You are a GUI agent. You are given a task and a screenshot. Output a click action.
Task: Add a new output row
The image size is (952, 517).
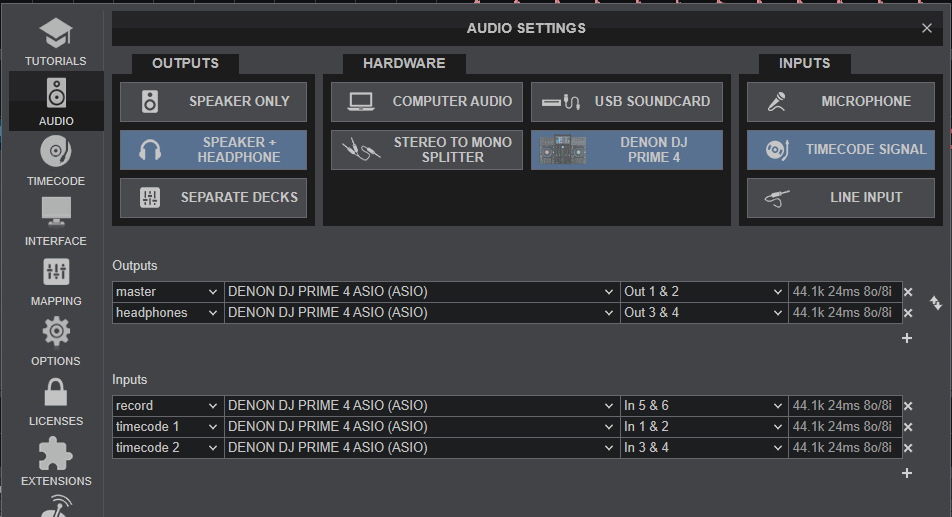click(907, 338)
